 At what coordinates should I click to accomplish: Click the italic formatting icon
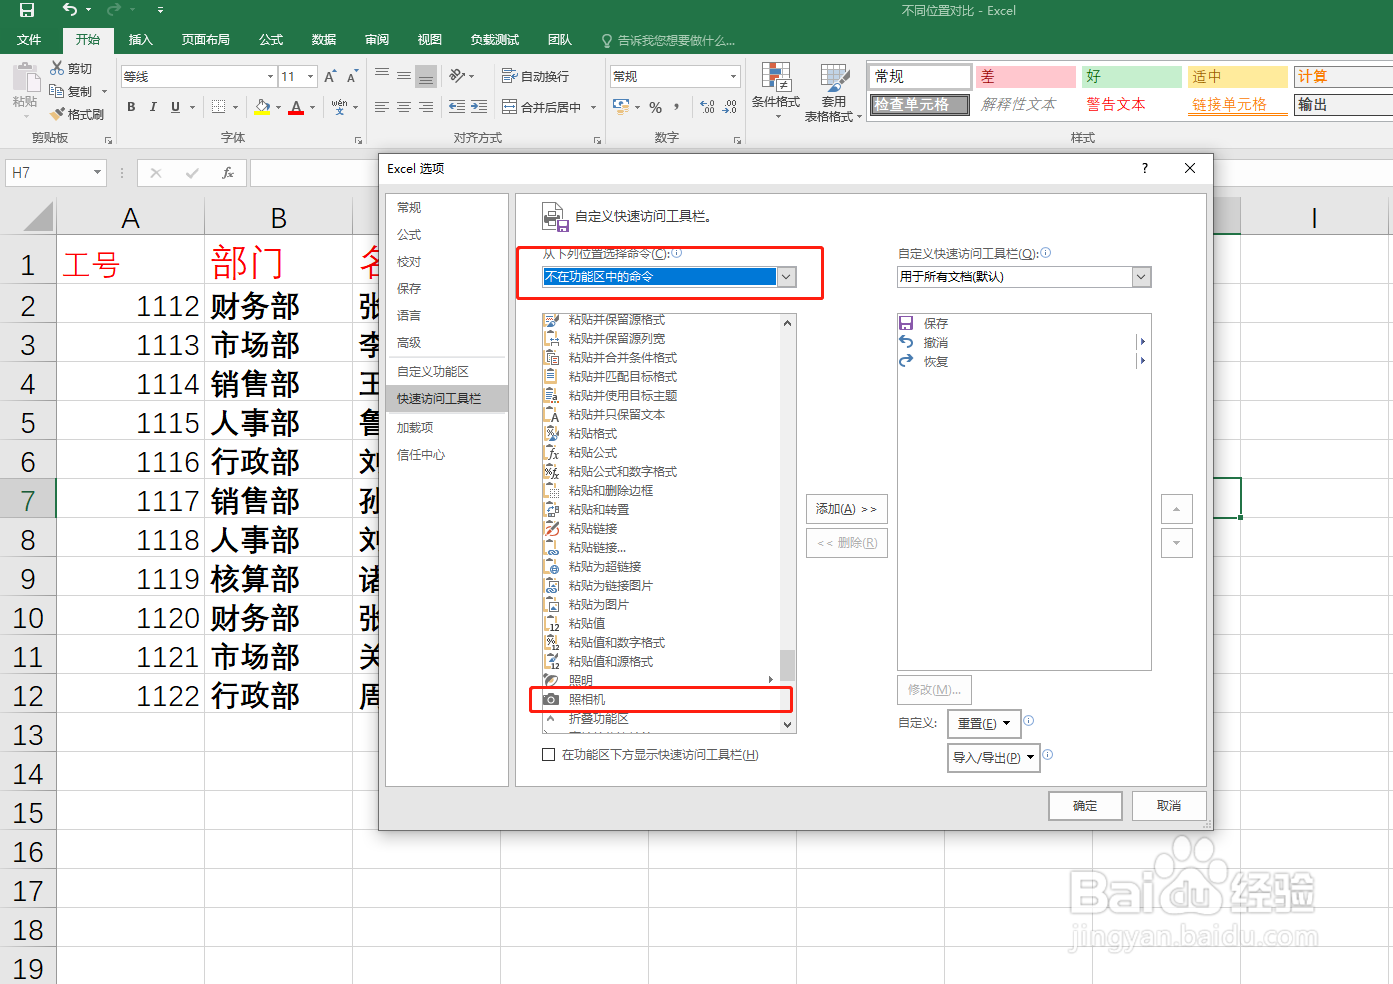152,105
